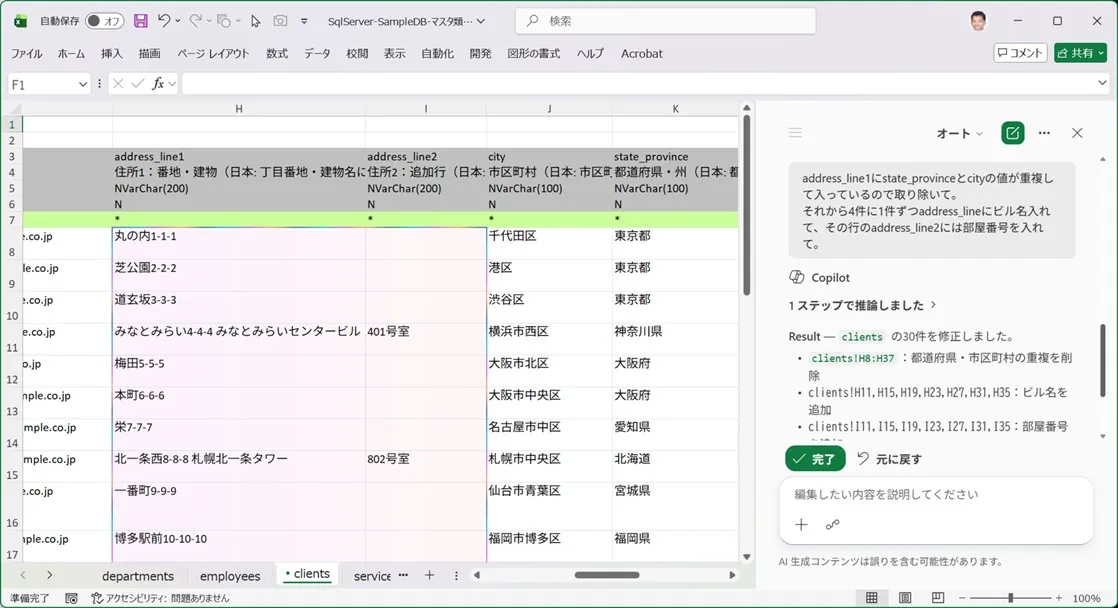Click the コメント button
This screenshot has height=608, width=1118.
pos(1020,53)
